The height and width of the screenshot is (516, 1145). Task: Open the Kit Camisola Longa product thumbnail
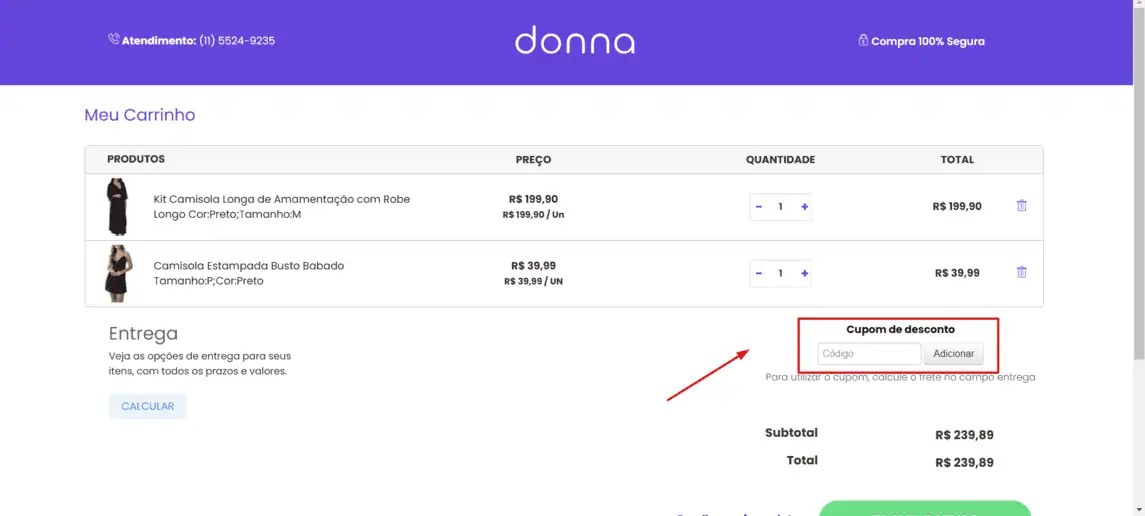pyautogui.click(x=118, y=207)
